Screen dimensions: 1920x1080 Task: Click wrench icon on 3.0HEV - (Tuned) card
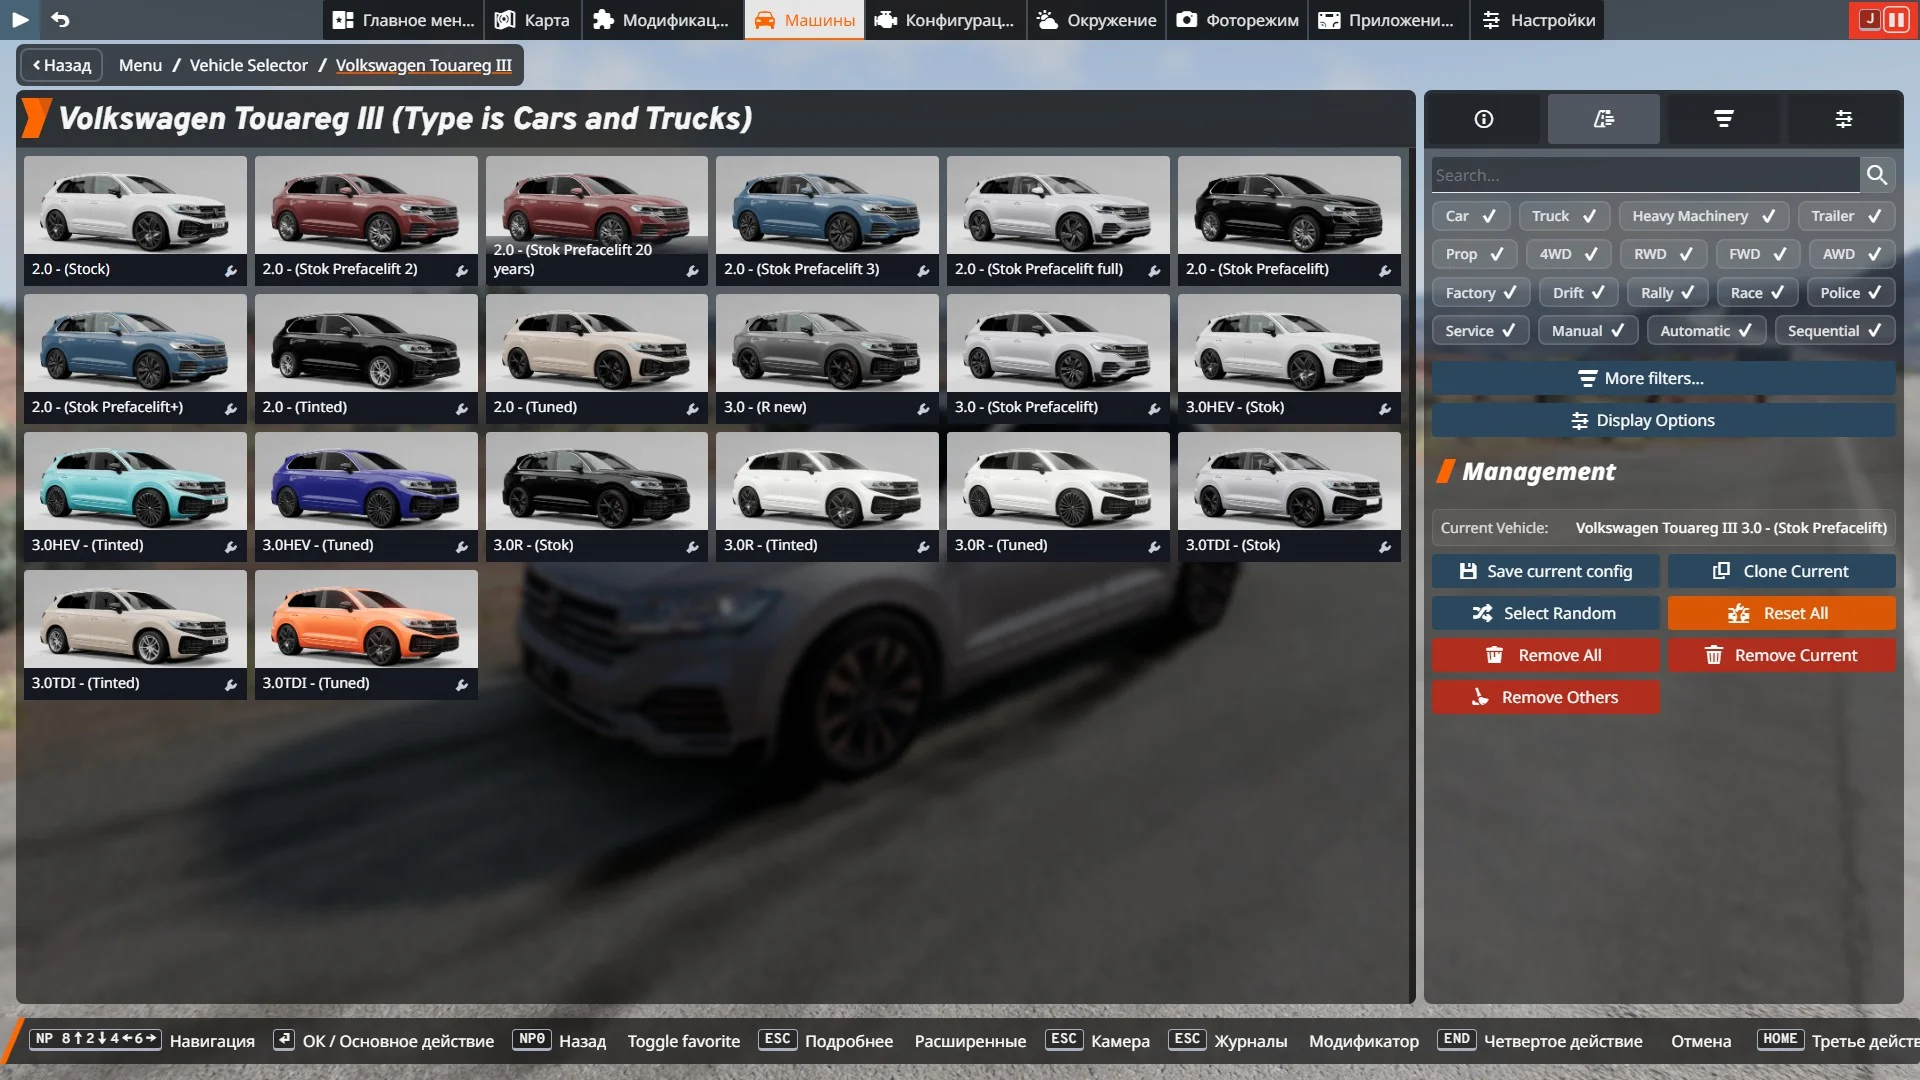[462, 547]
